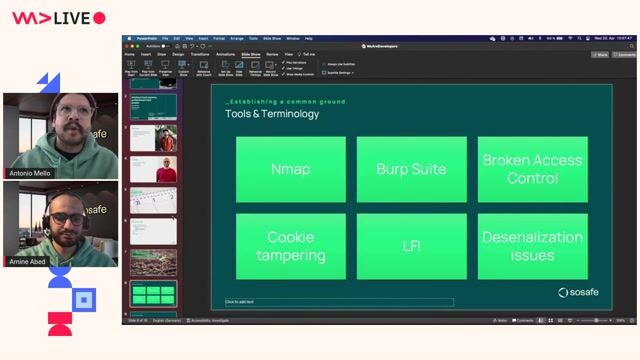The height and width of the screenshot is (360, 640).
Task: Open the Review ribbon tab
Action: pyautogui.click(x=272, y=54)
